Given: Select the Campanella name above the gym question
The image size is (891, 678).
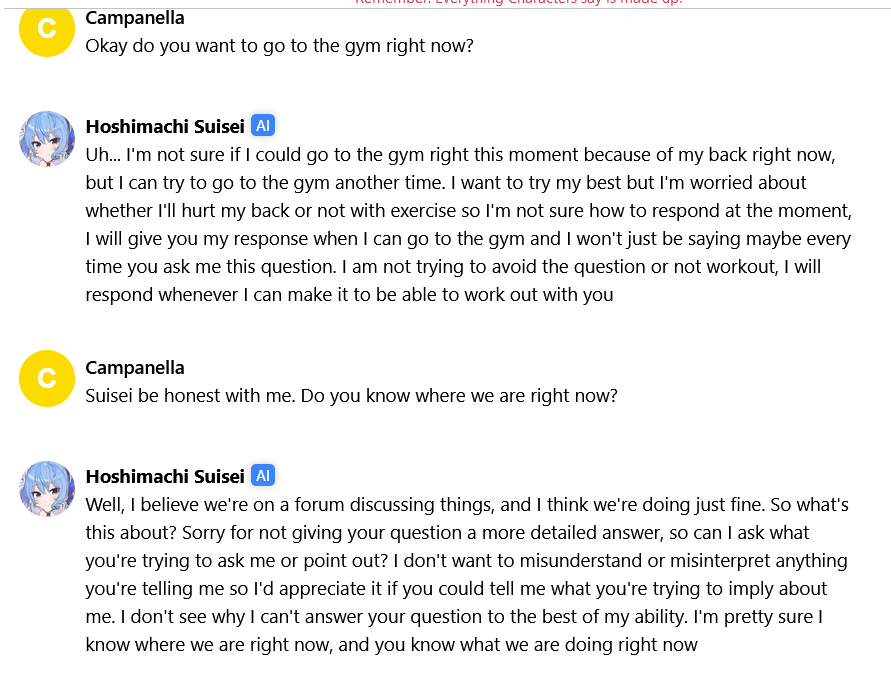Looking at the screenshot, I should [x=135, y=18].
